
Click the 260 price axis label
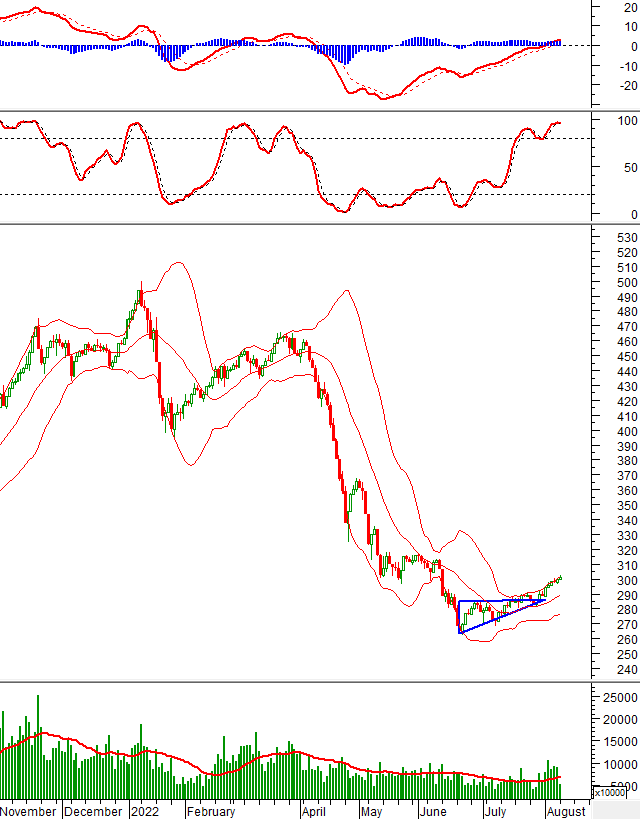tap(627, 640)
